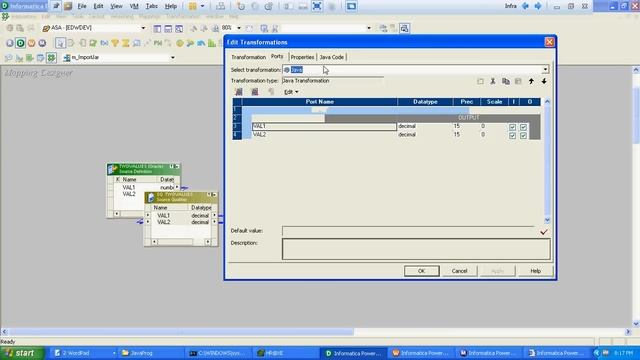640x360 pixels.
Task: Click the Cancel button
Action: click(x=459, y=271)
